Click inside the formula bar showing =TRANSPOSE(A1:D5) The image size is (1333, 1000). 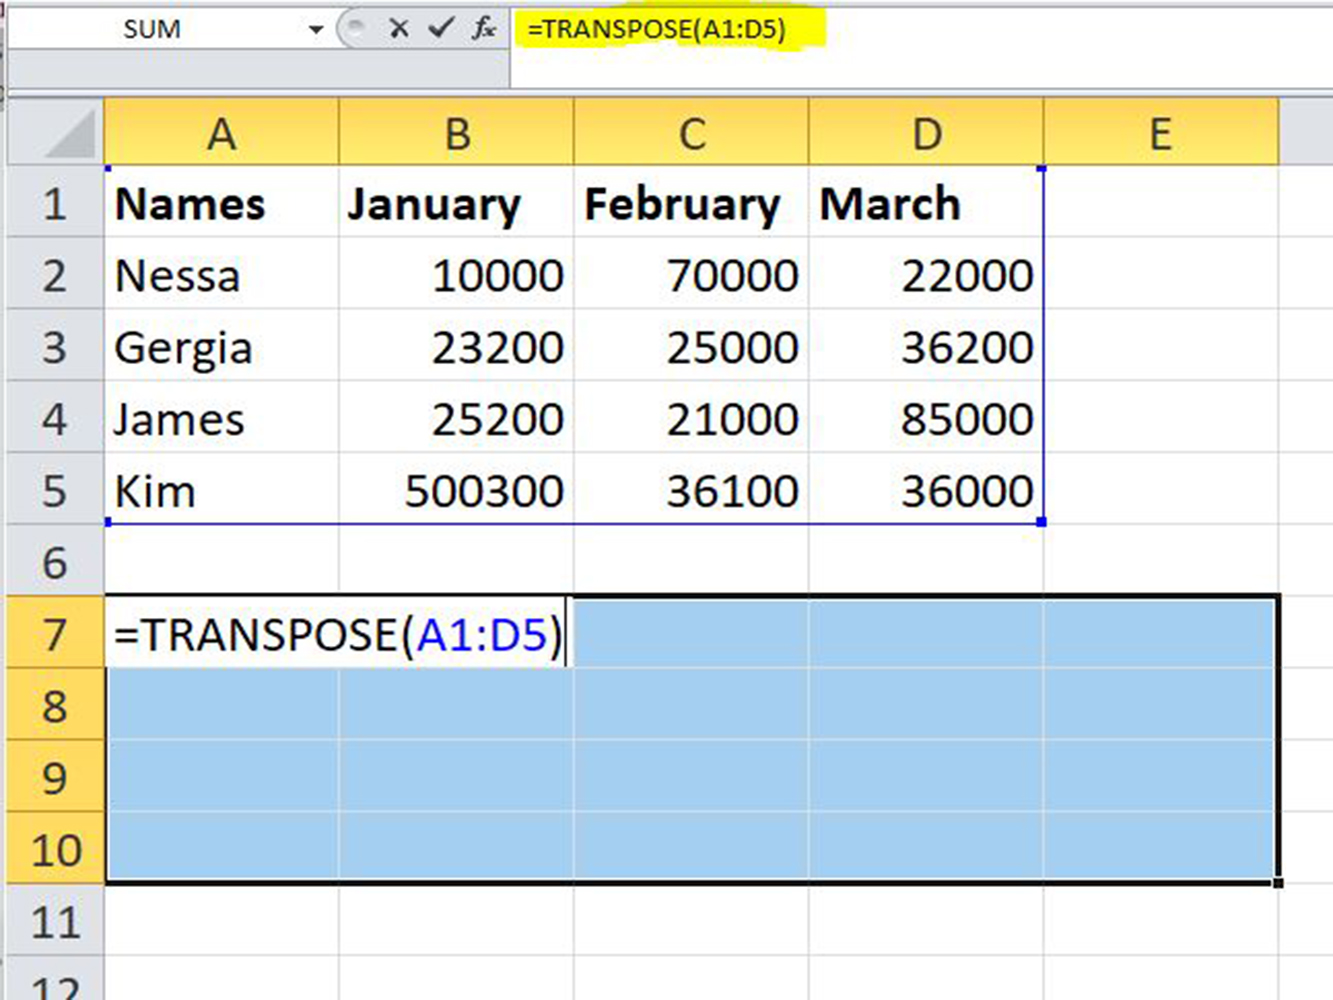700,29
